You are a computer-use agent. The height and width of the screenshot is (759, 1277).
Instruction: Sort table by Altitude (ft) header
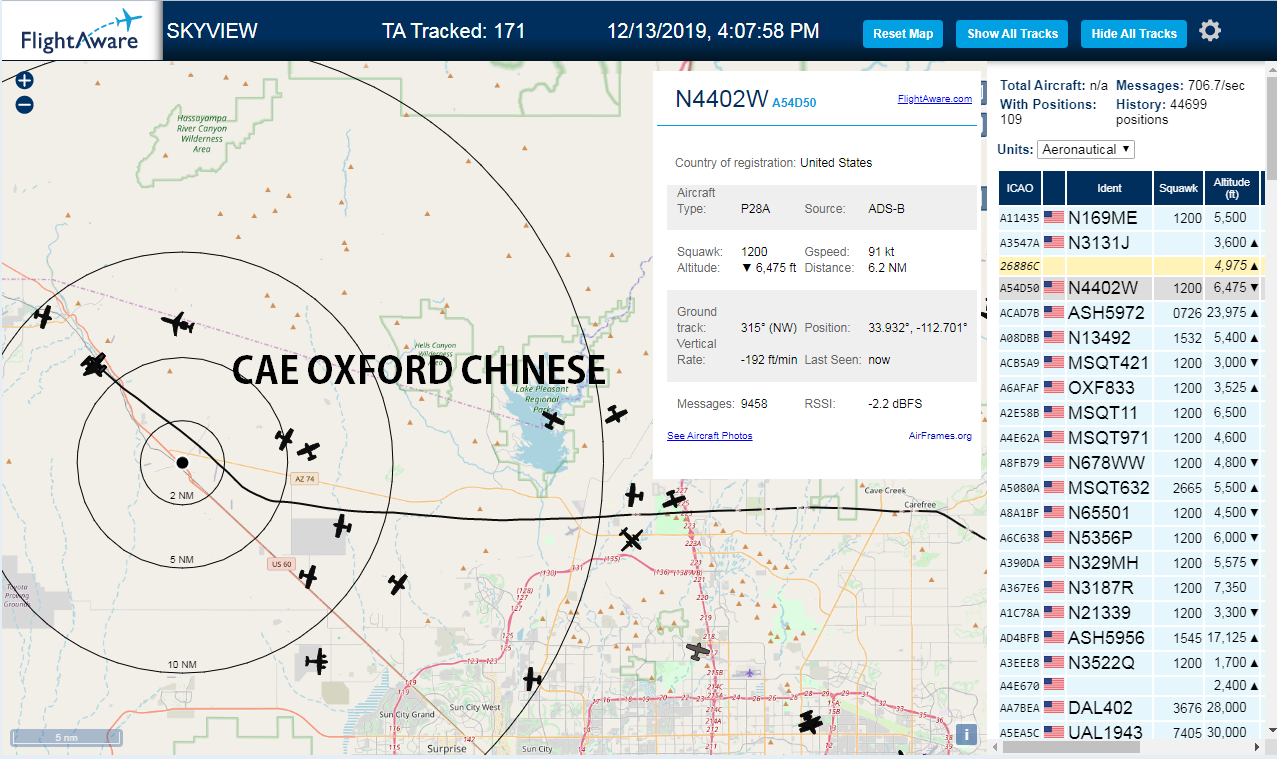point(1232,188)
